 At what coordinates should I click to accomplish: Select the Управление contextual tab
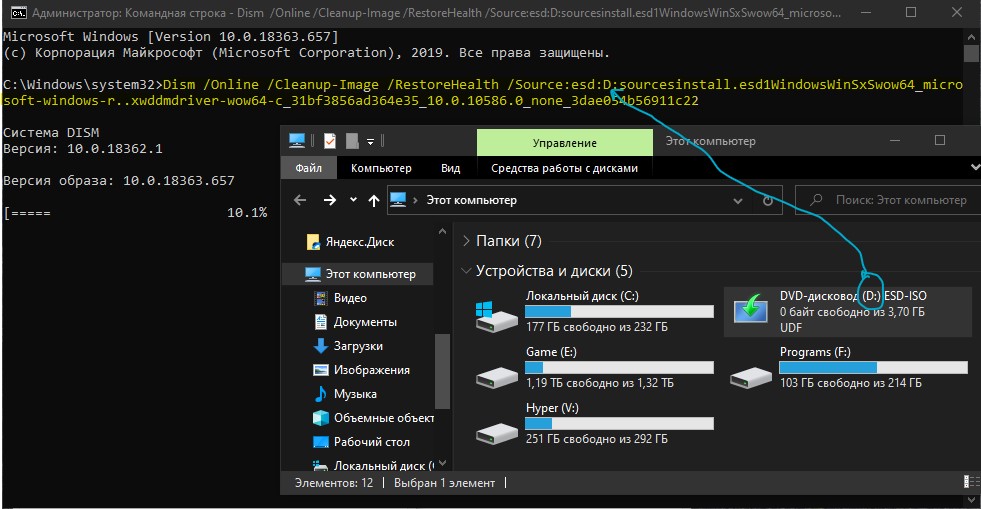[564, 143]
